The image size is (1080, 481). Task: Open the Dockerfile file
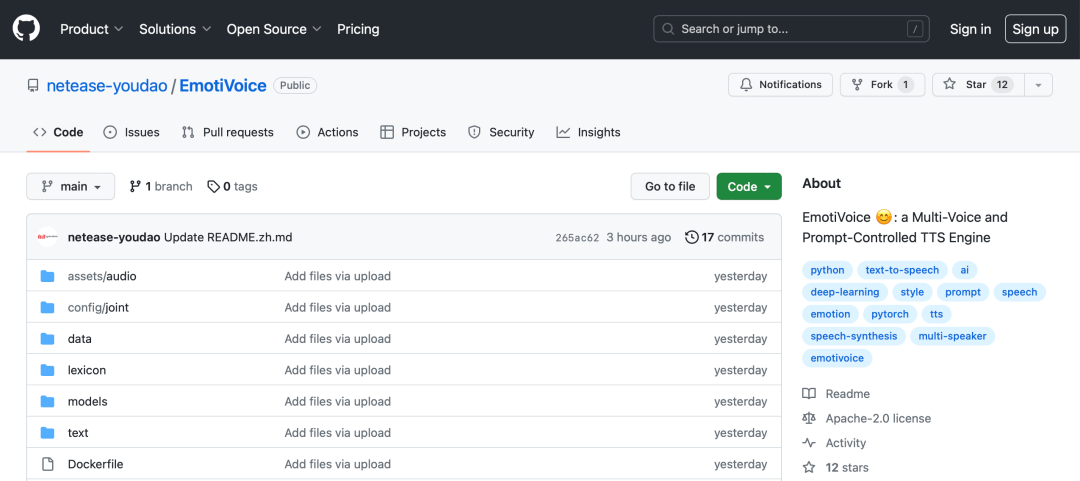95,464
